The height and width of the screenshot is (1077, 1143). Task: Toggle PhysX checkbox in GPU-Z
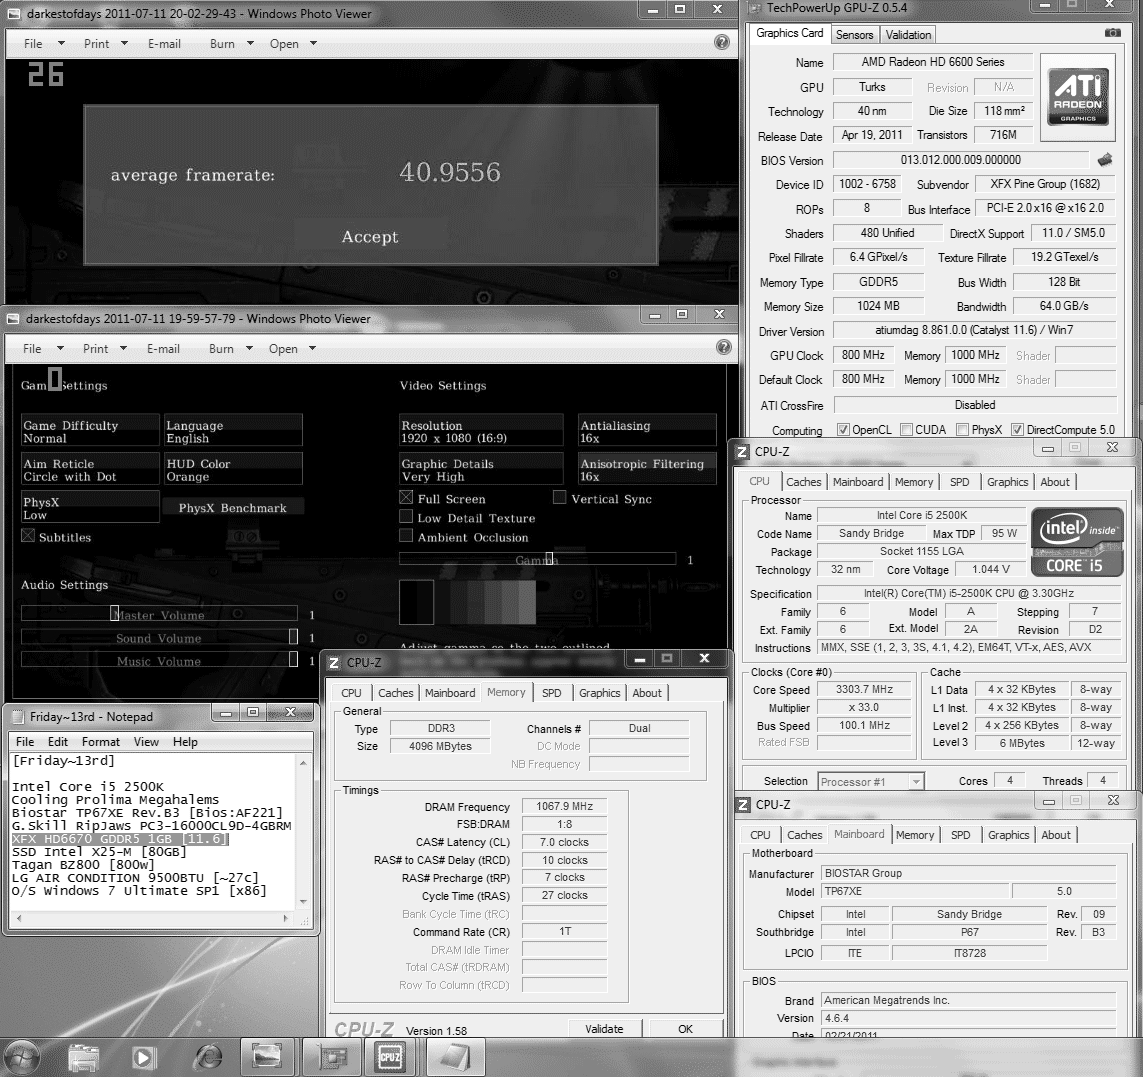[962, 429]
